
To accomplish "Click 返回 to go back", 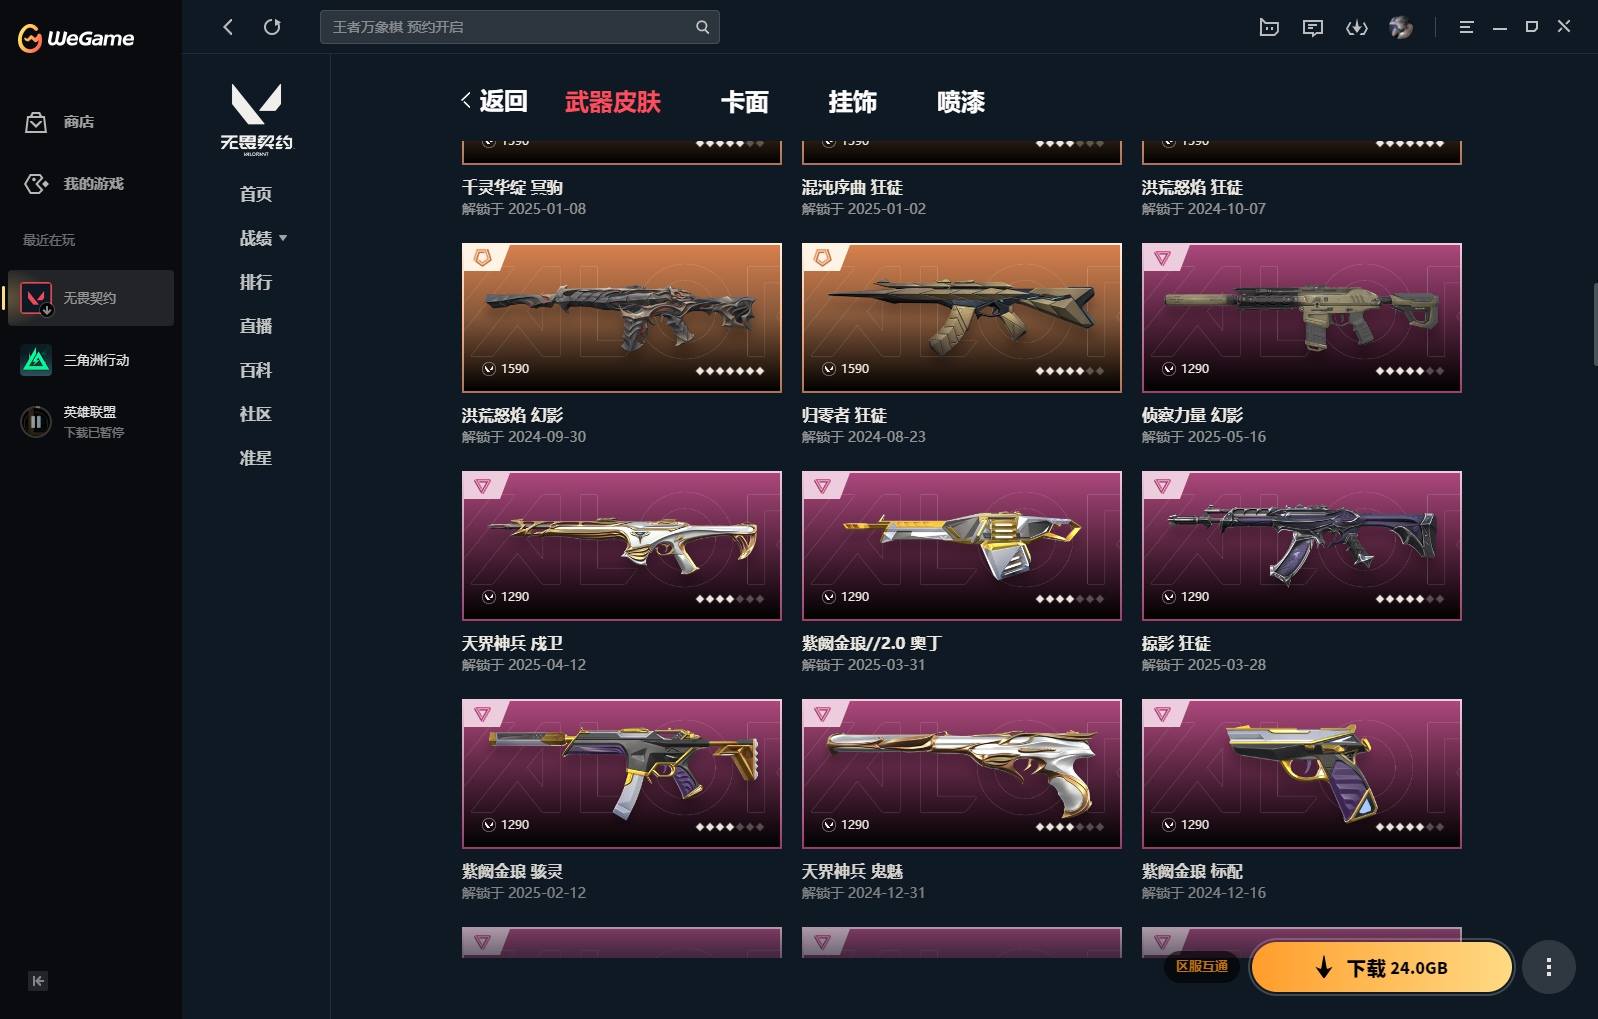I will click(x=494, y=101).
